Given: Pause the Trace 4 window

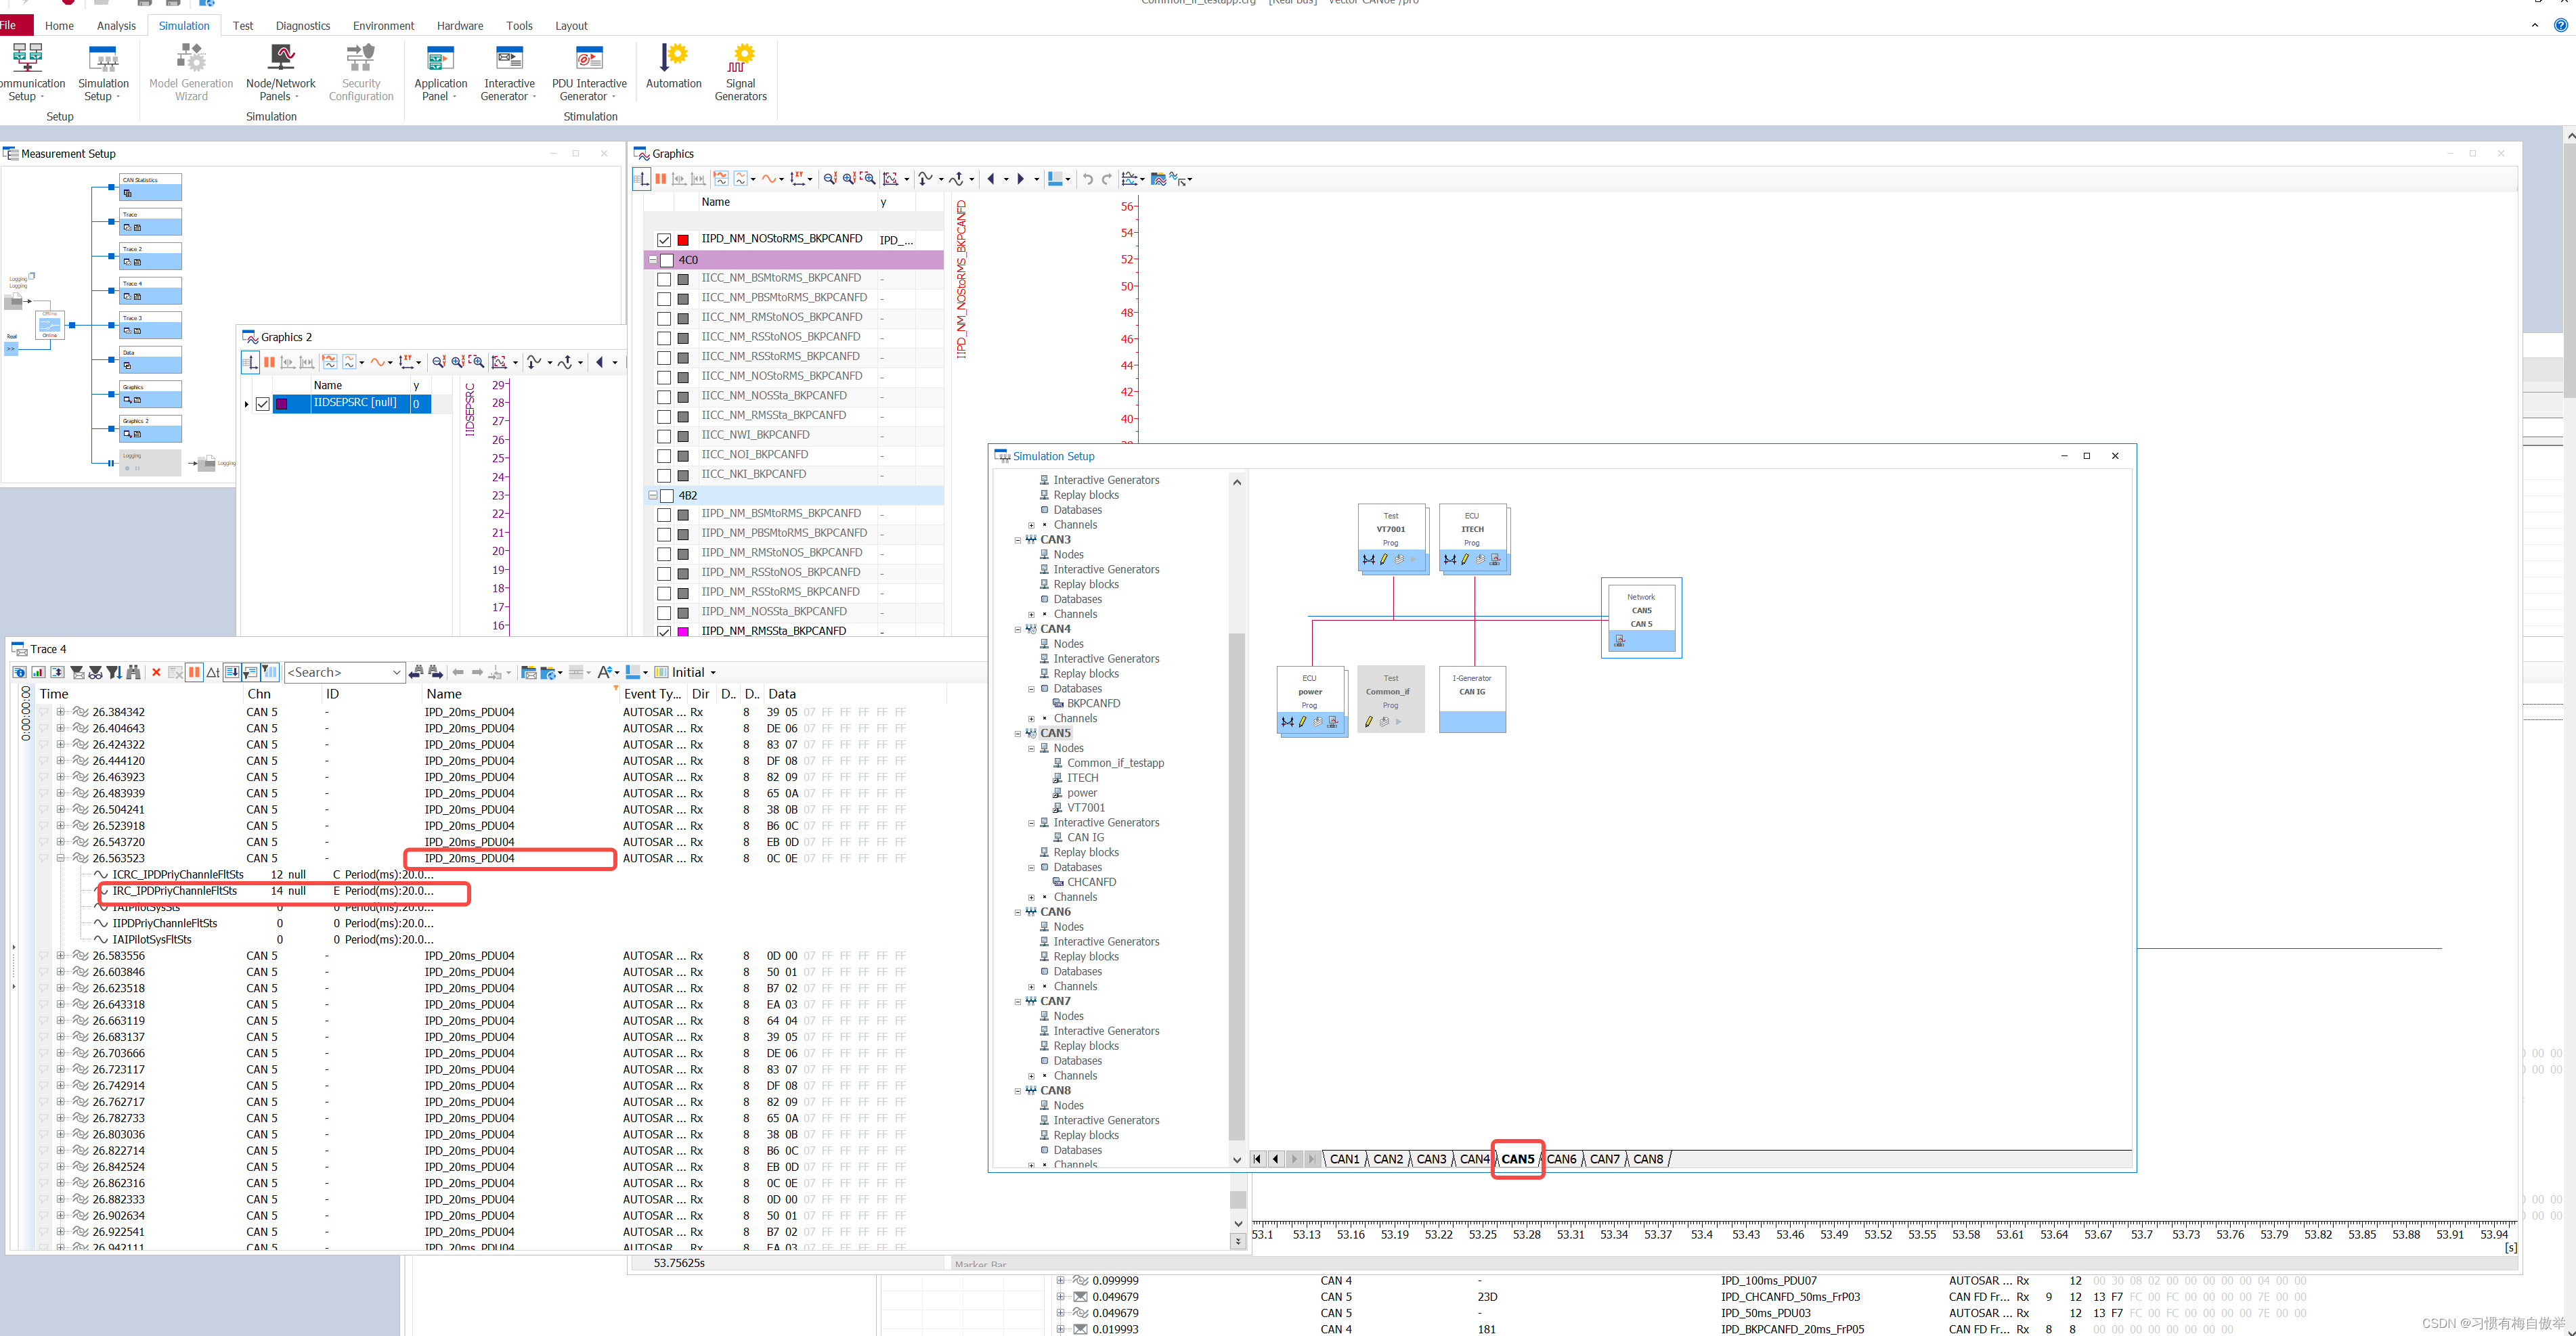Looking at the screenshot, I should [x=194, y=672].
